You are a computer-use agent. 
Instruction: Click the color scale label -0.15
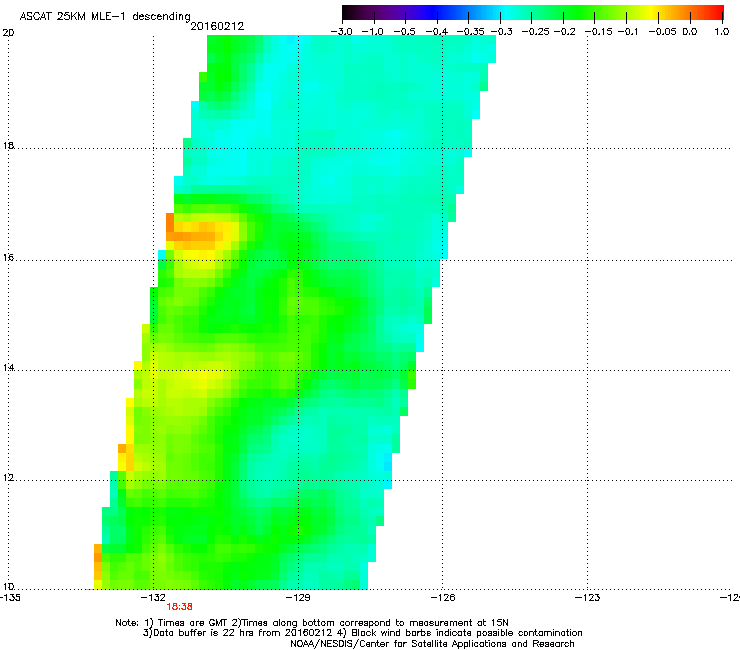point(599,32)
